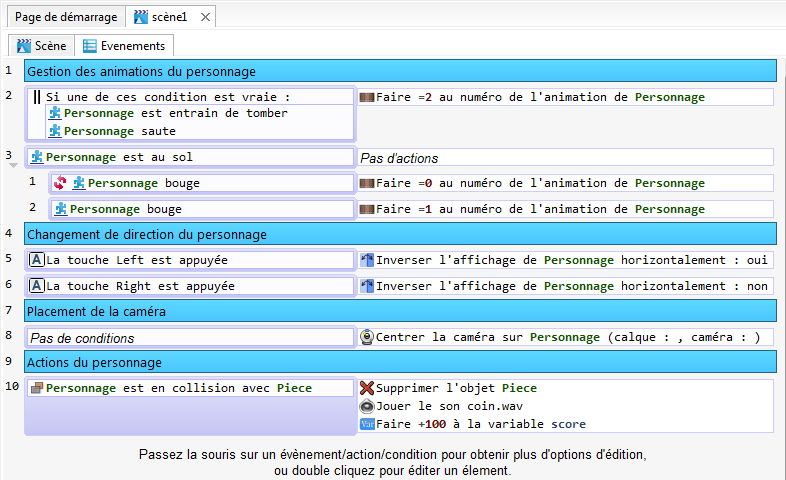Click the Var icon for score variable action
This screenshot has width=786, height=480.
point(367,424)
